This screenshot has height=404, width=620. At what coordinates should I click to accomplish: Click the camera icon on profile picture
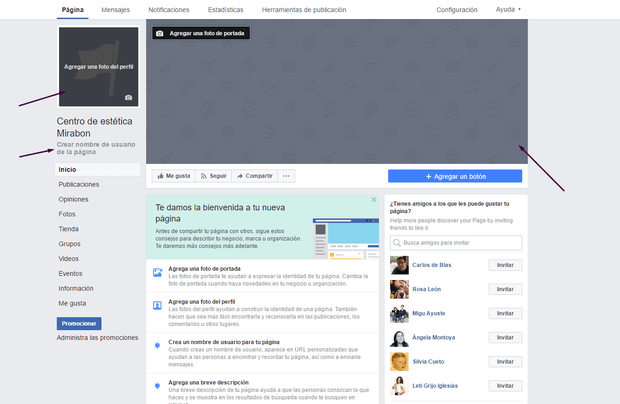pos(129,97)
